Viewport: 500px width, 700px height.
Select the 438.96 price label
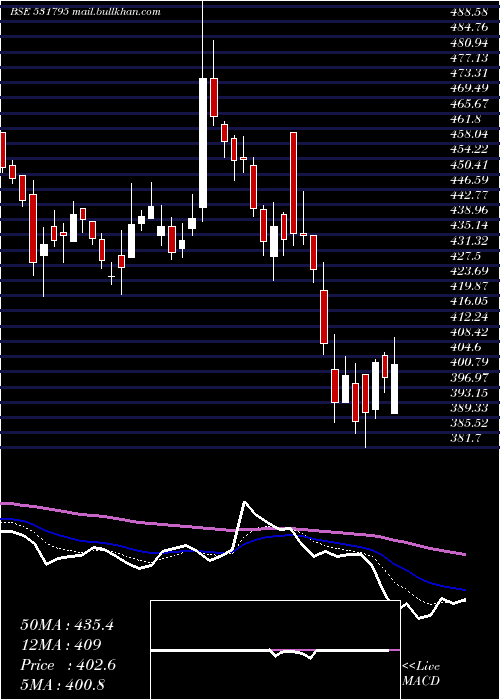[469, 210]
